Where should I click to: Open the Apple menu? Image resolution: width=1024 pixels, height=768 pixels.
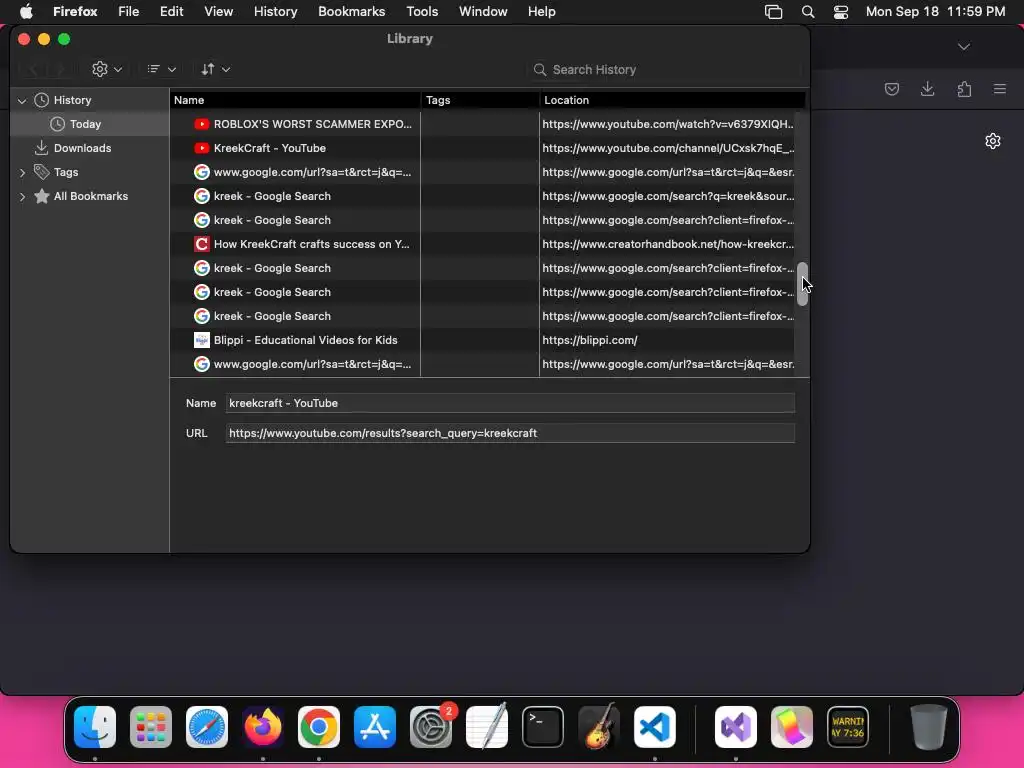point(26,12)
